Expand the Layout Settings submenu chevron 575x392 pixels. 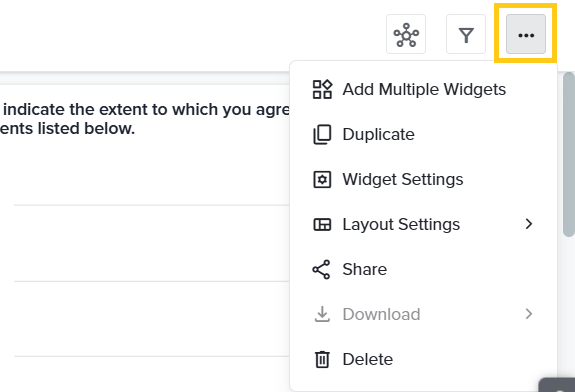528,224
